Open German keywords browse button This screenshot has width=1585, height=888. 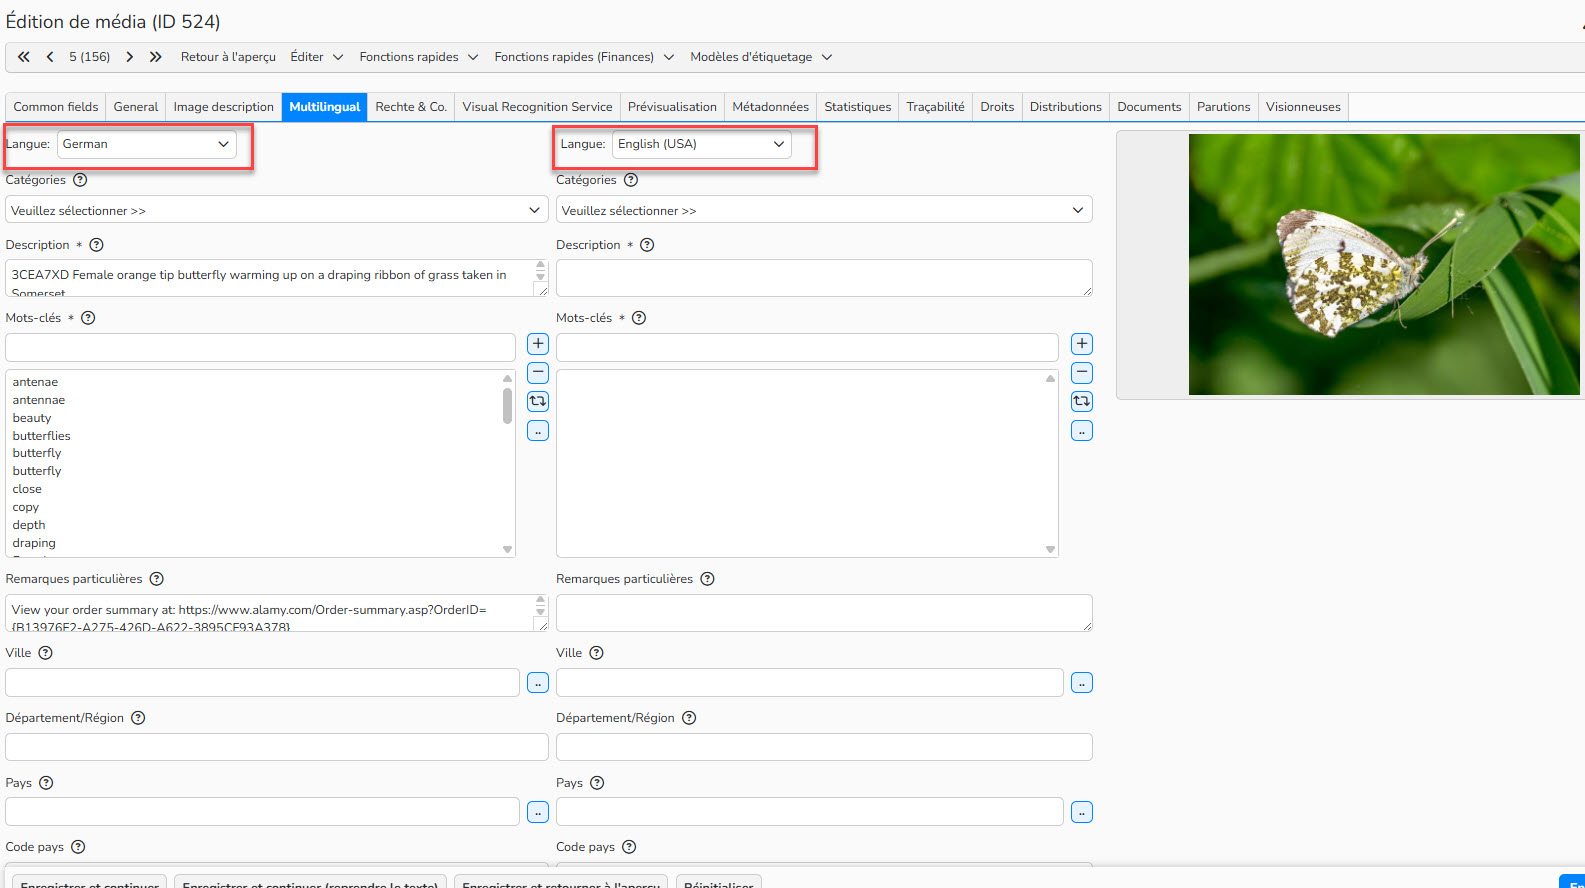[538, 431]
